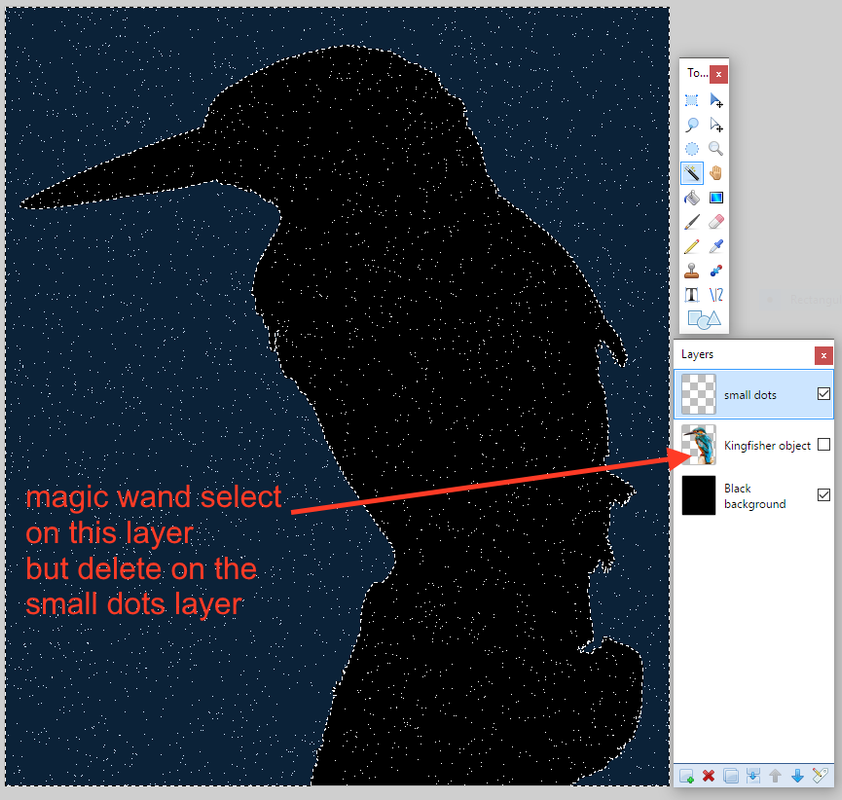Click the small dots layer thumbnail

[x=699, y=395]
